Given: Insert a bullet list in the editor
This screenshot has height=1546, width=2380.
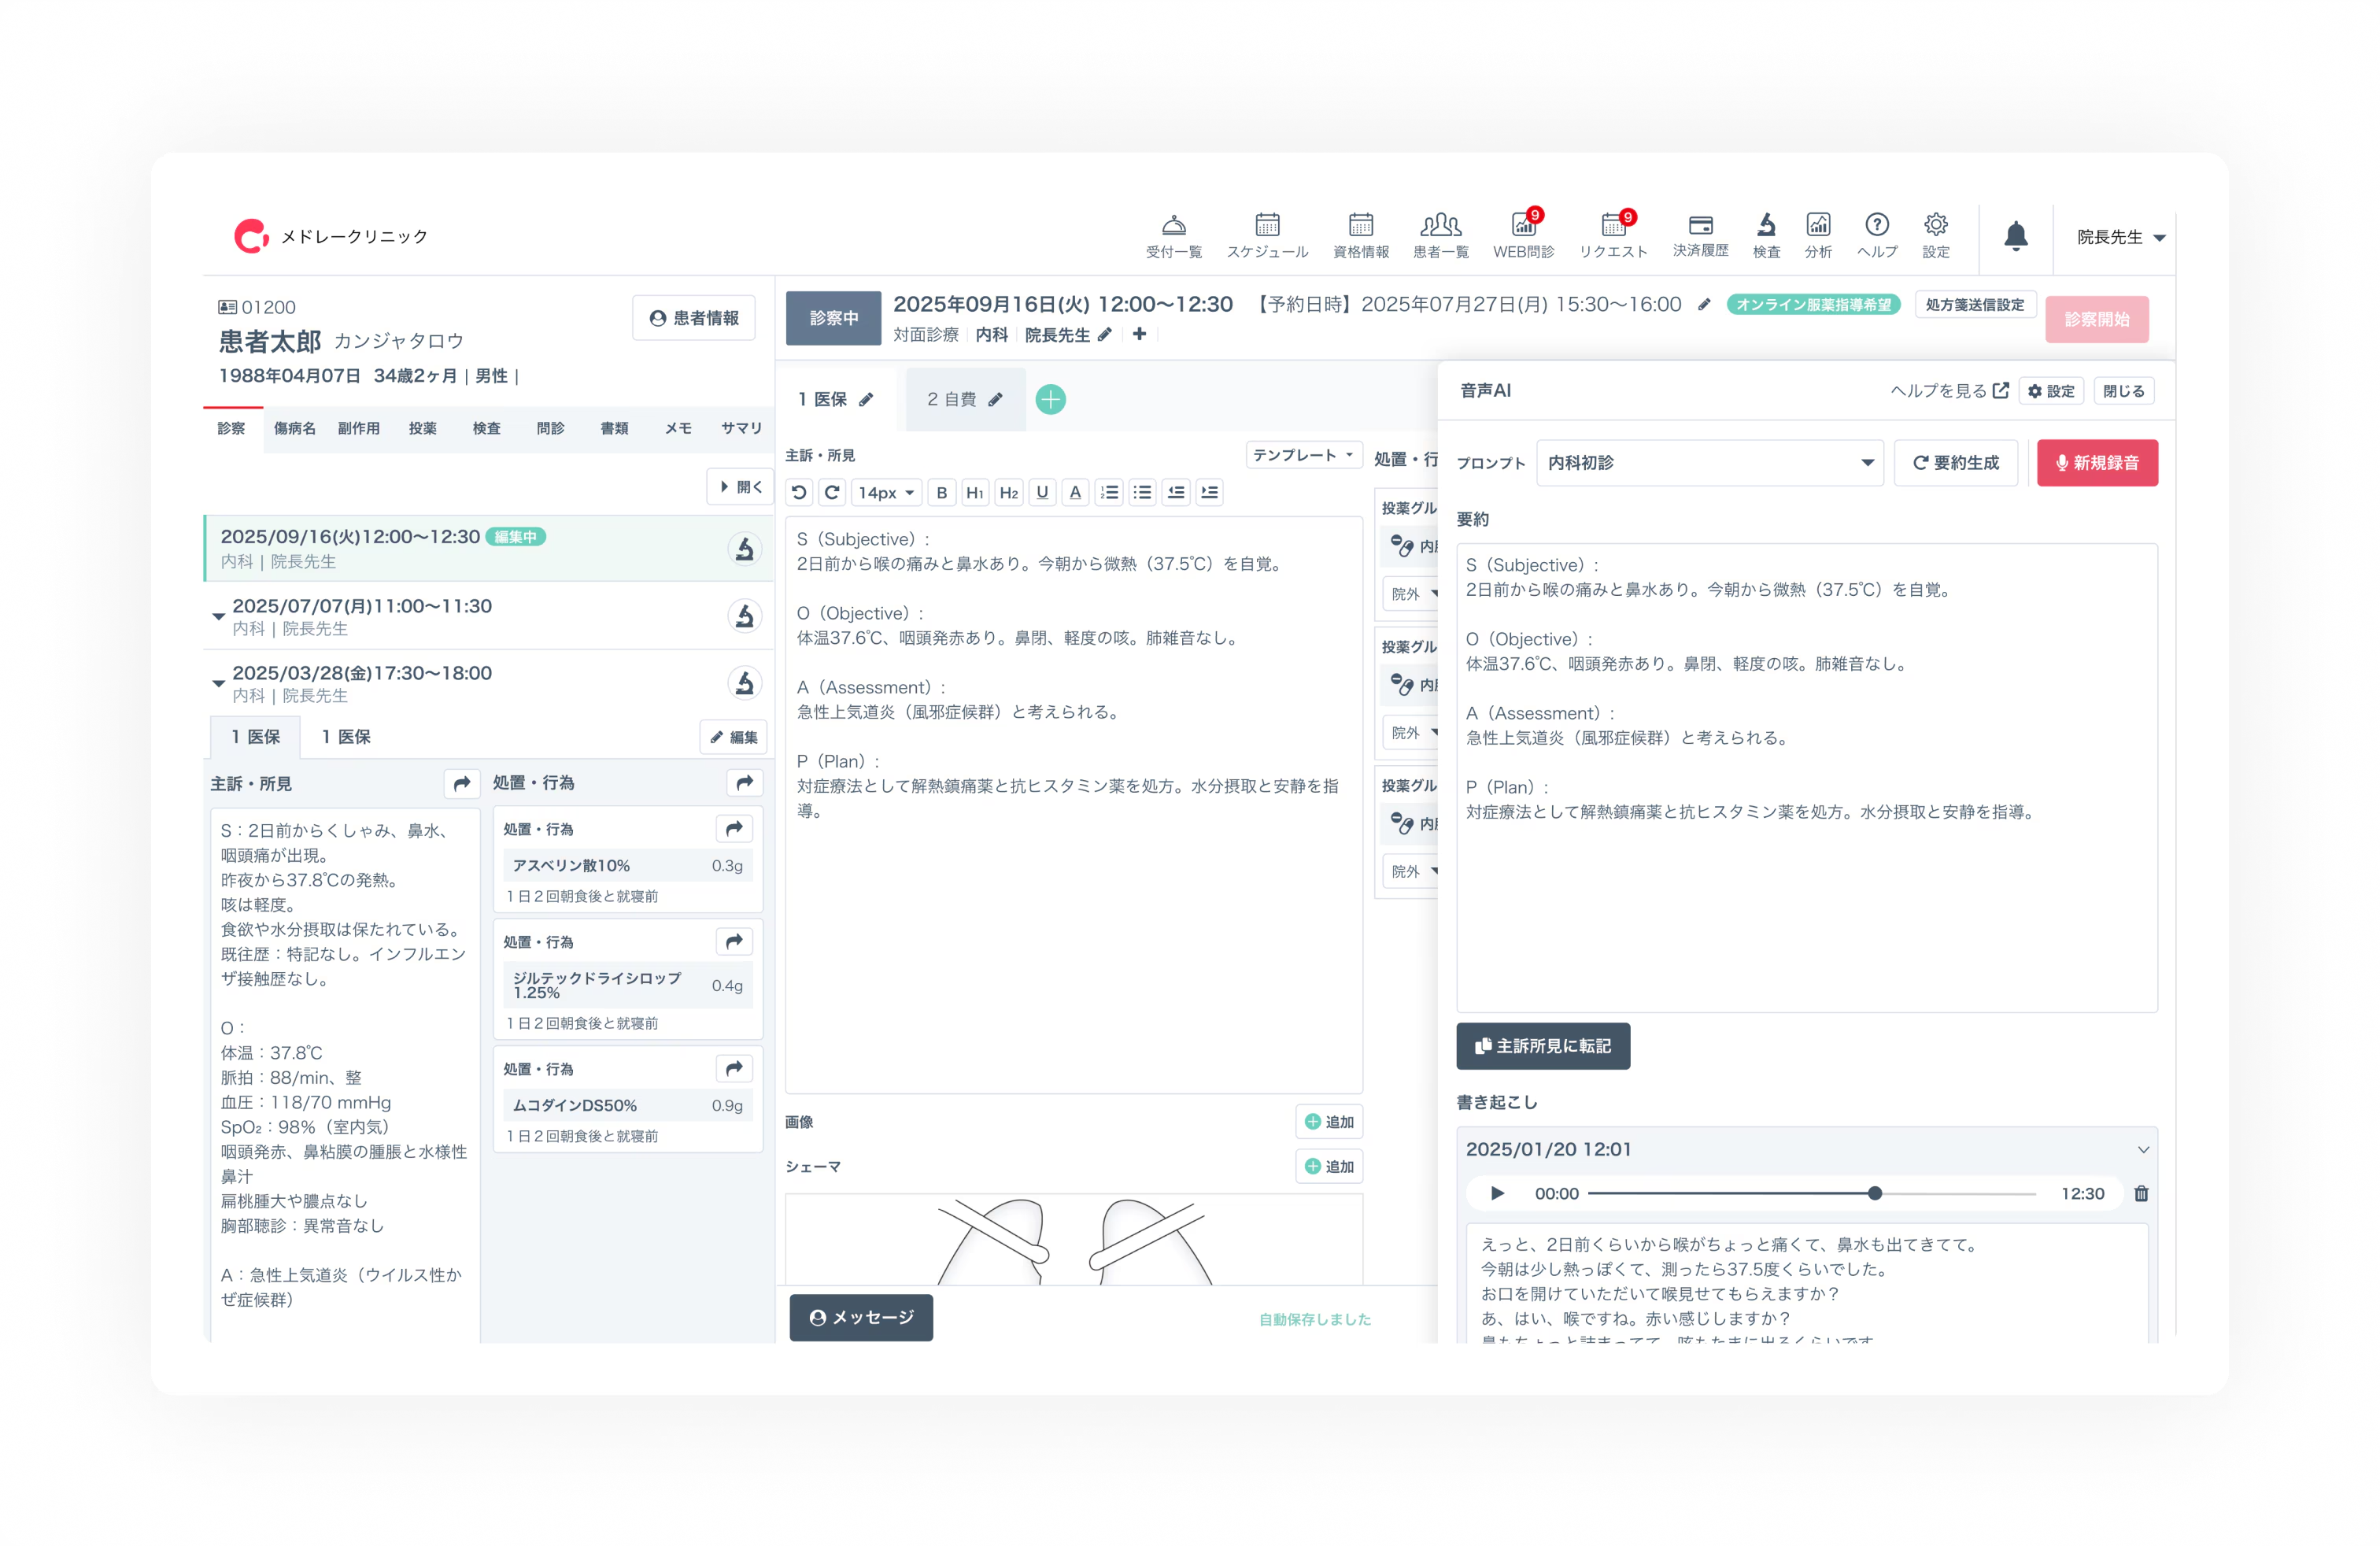Looking at the screenshot, I should click(x=1142, y=492).
